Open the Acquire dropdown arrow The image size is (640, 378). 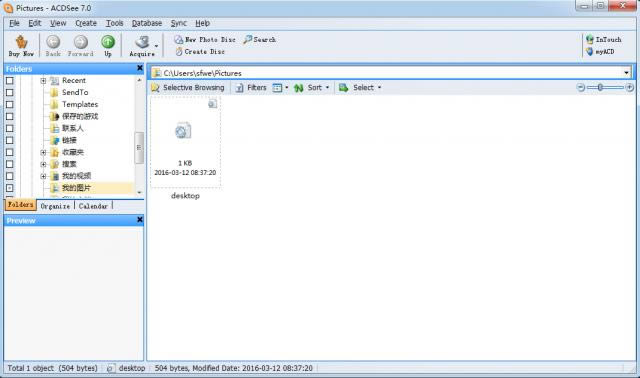[156, 46]
